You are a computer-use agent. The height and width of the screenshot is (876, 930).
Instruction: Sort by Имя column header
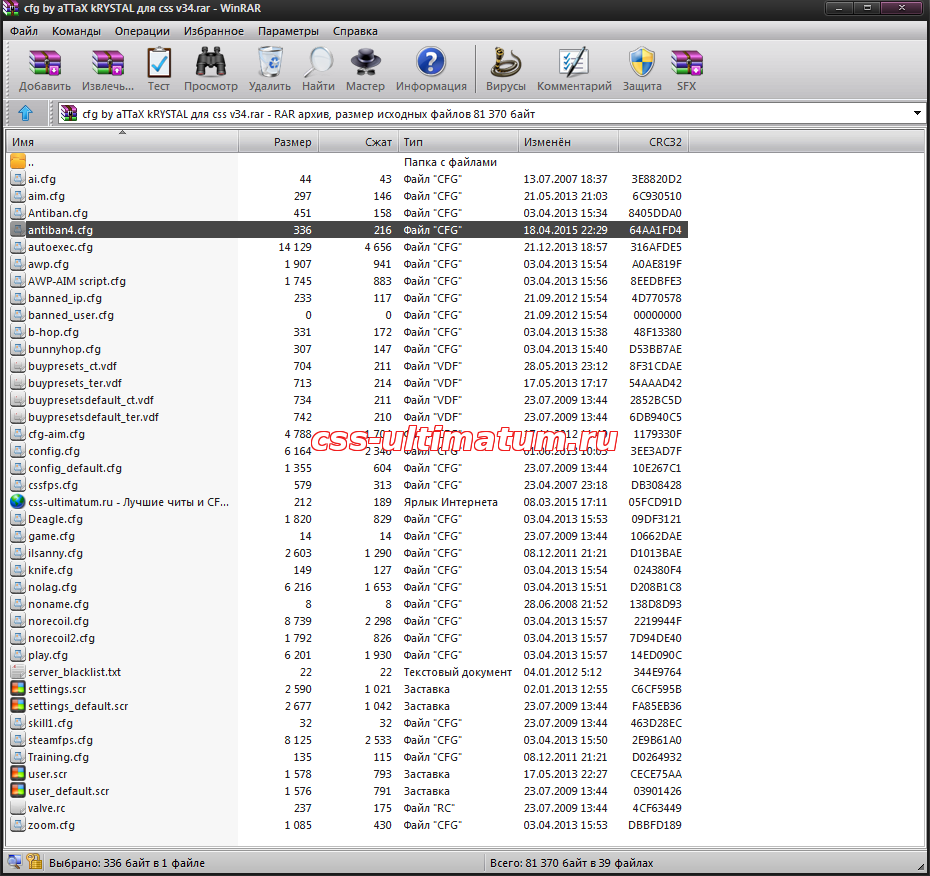(122, 142)
